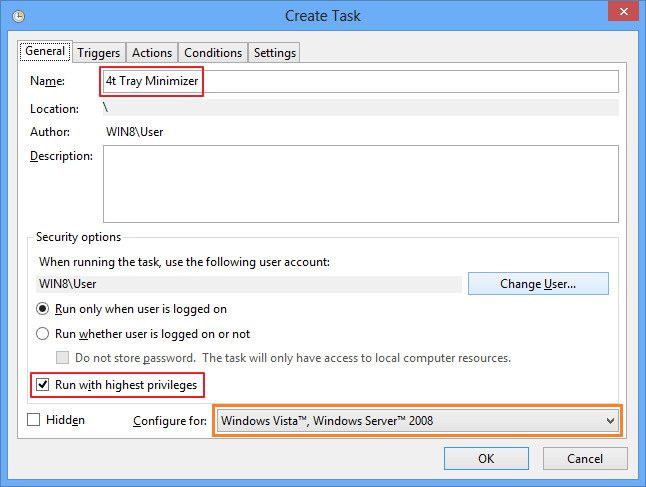Image resolution: width=646 pixels, height=487 pixels.
Task: Open the Actions tab
Action: [152, 53]
